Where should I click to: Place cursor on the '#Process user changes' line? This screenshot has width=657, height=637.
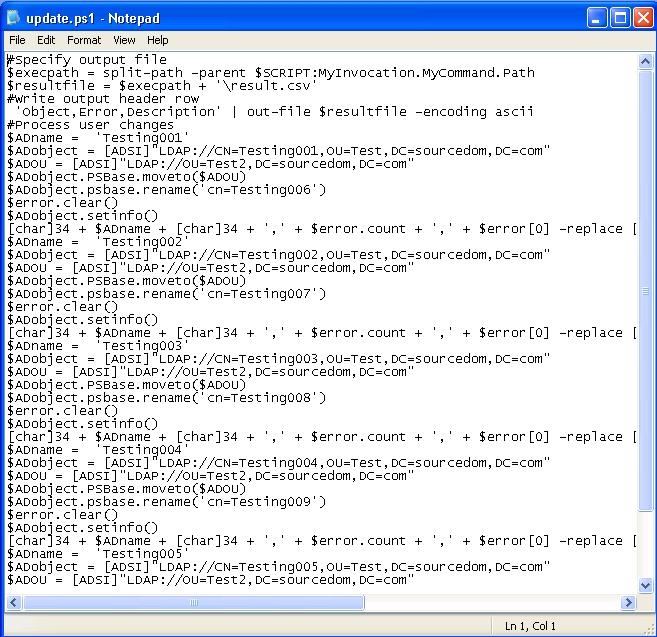(91, 125)
